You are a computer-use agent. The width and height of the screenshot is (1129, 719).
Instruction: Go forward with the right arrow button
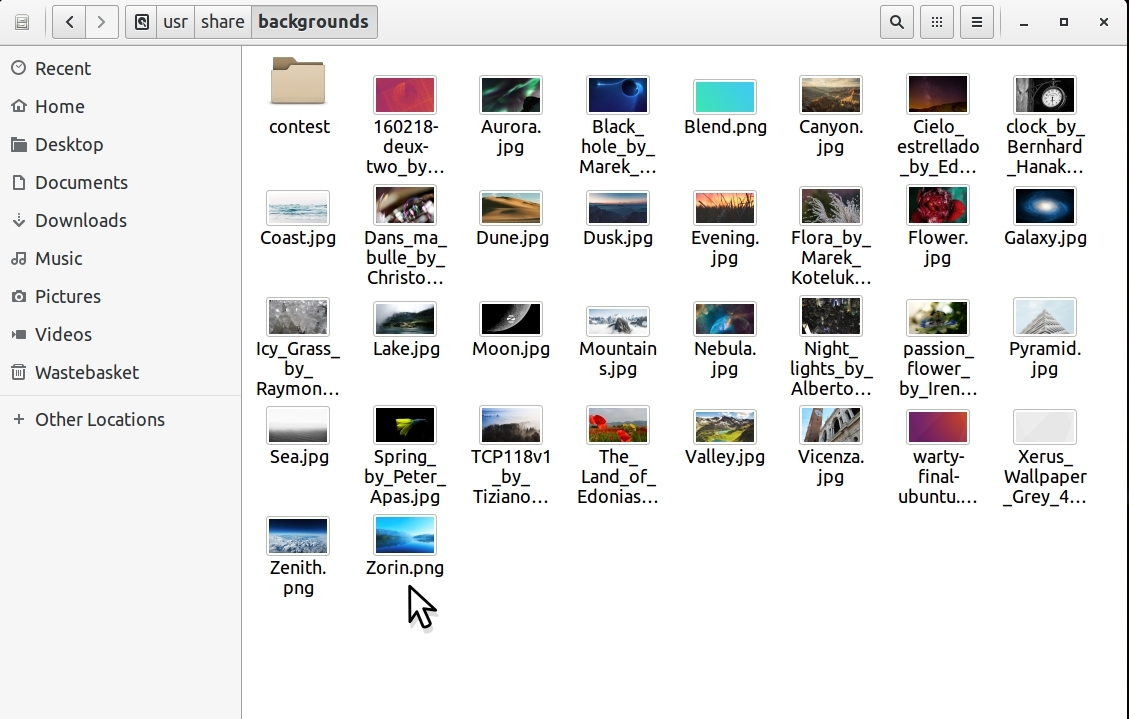(x=101, y=22)
